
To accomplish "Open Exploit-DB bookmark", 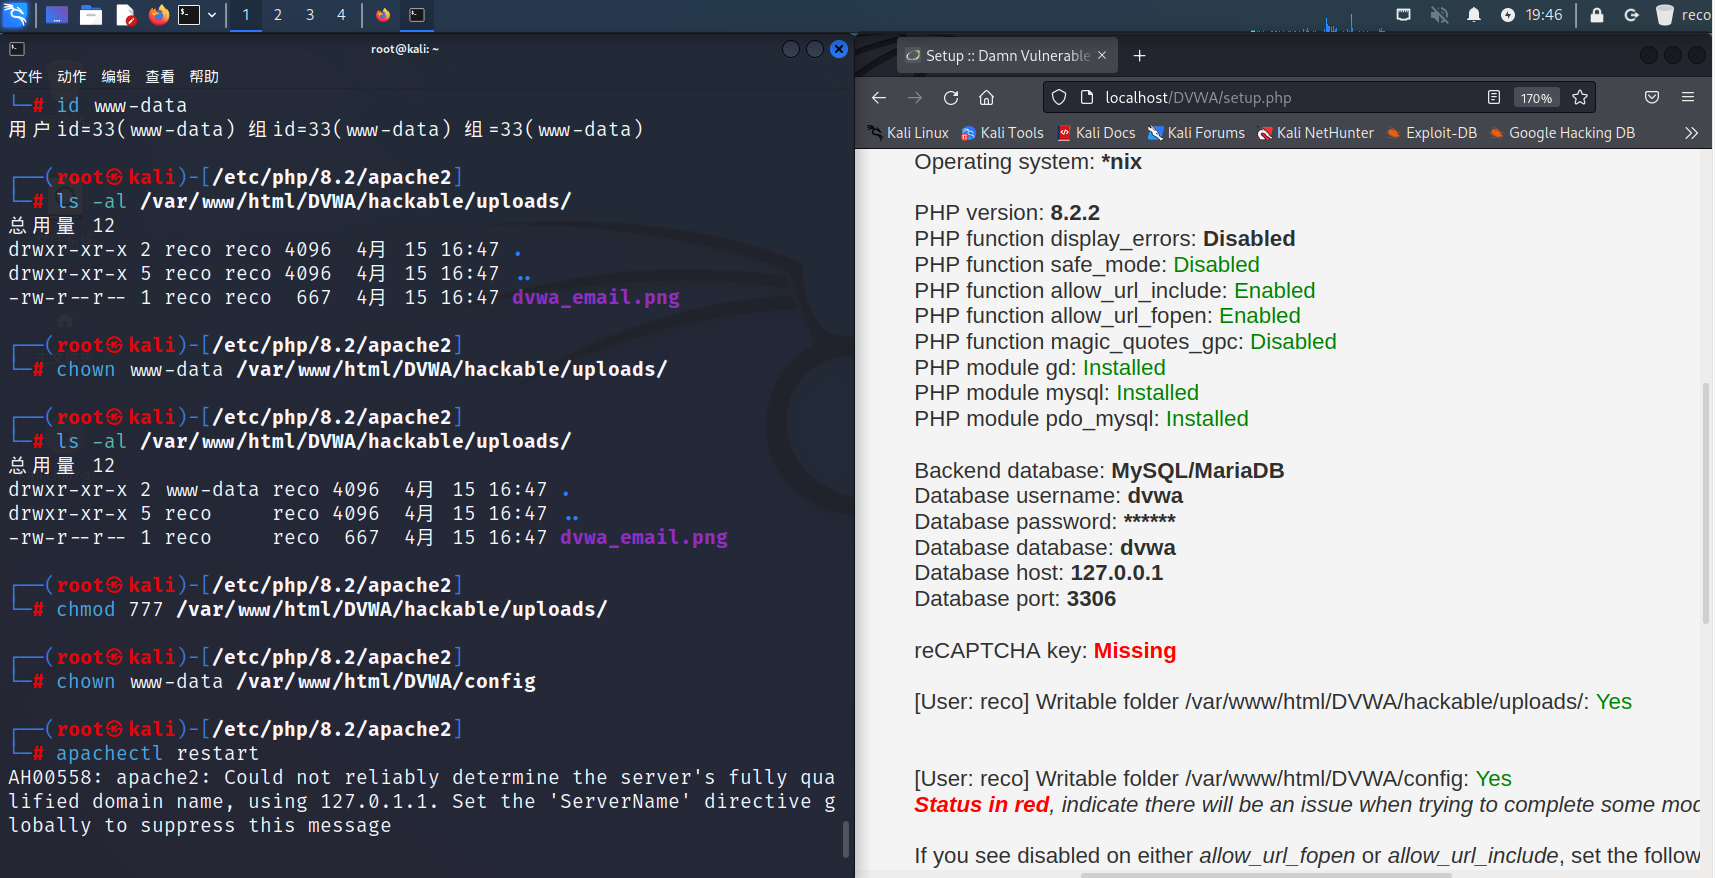I will pyautogui.click(x=1431, y=133).
